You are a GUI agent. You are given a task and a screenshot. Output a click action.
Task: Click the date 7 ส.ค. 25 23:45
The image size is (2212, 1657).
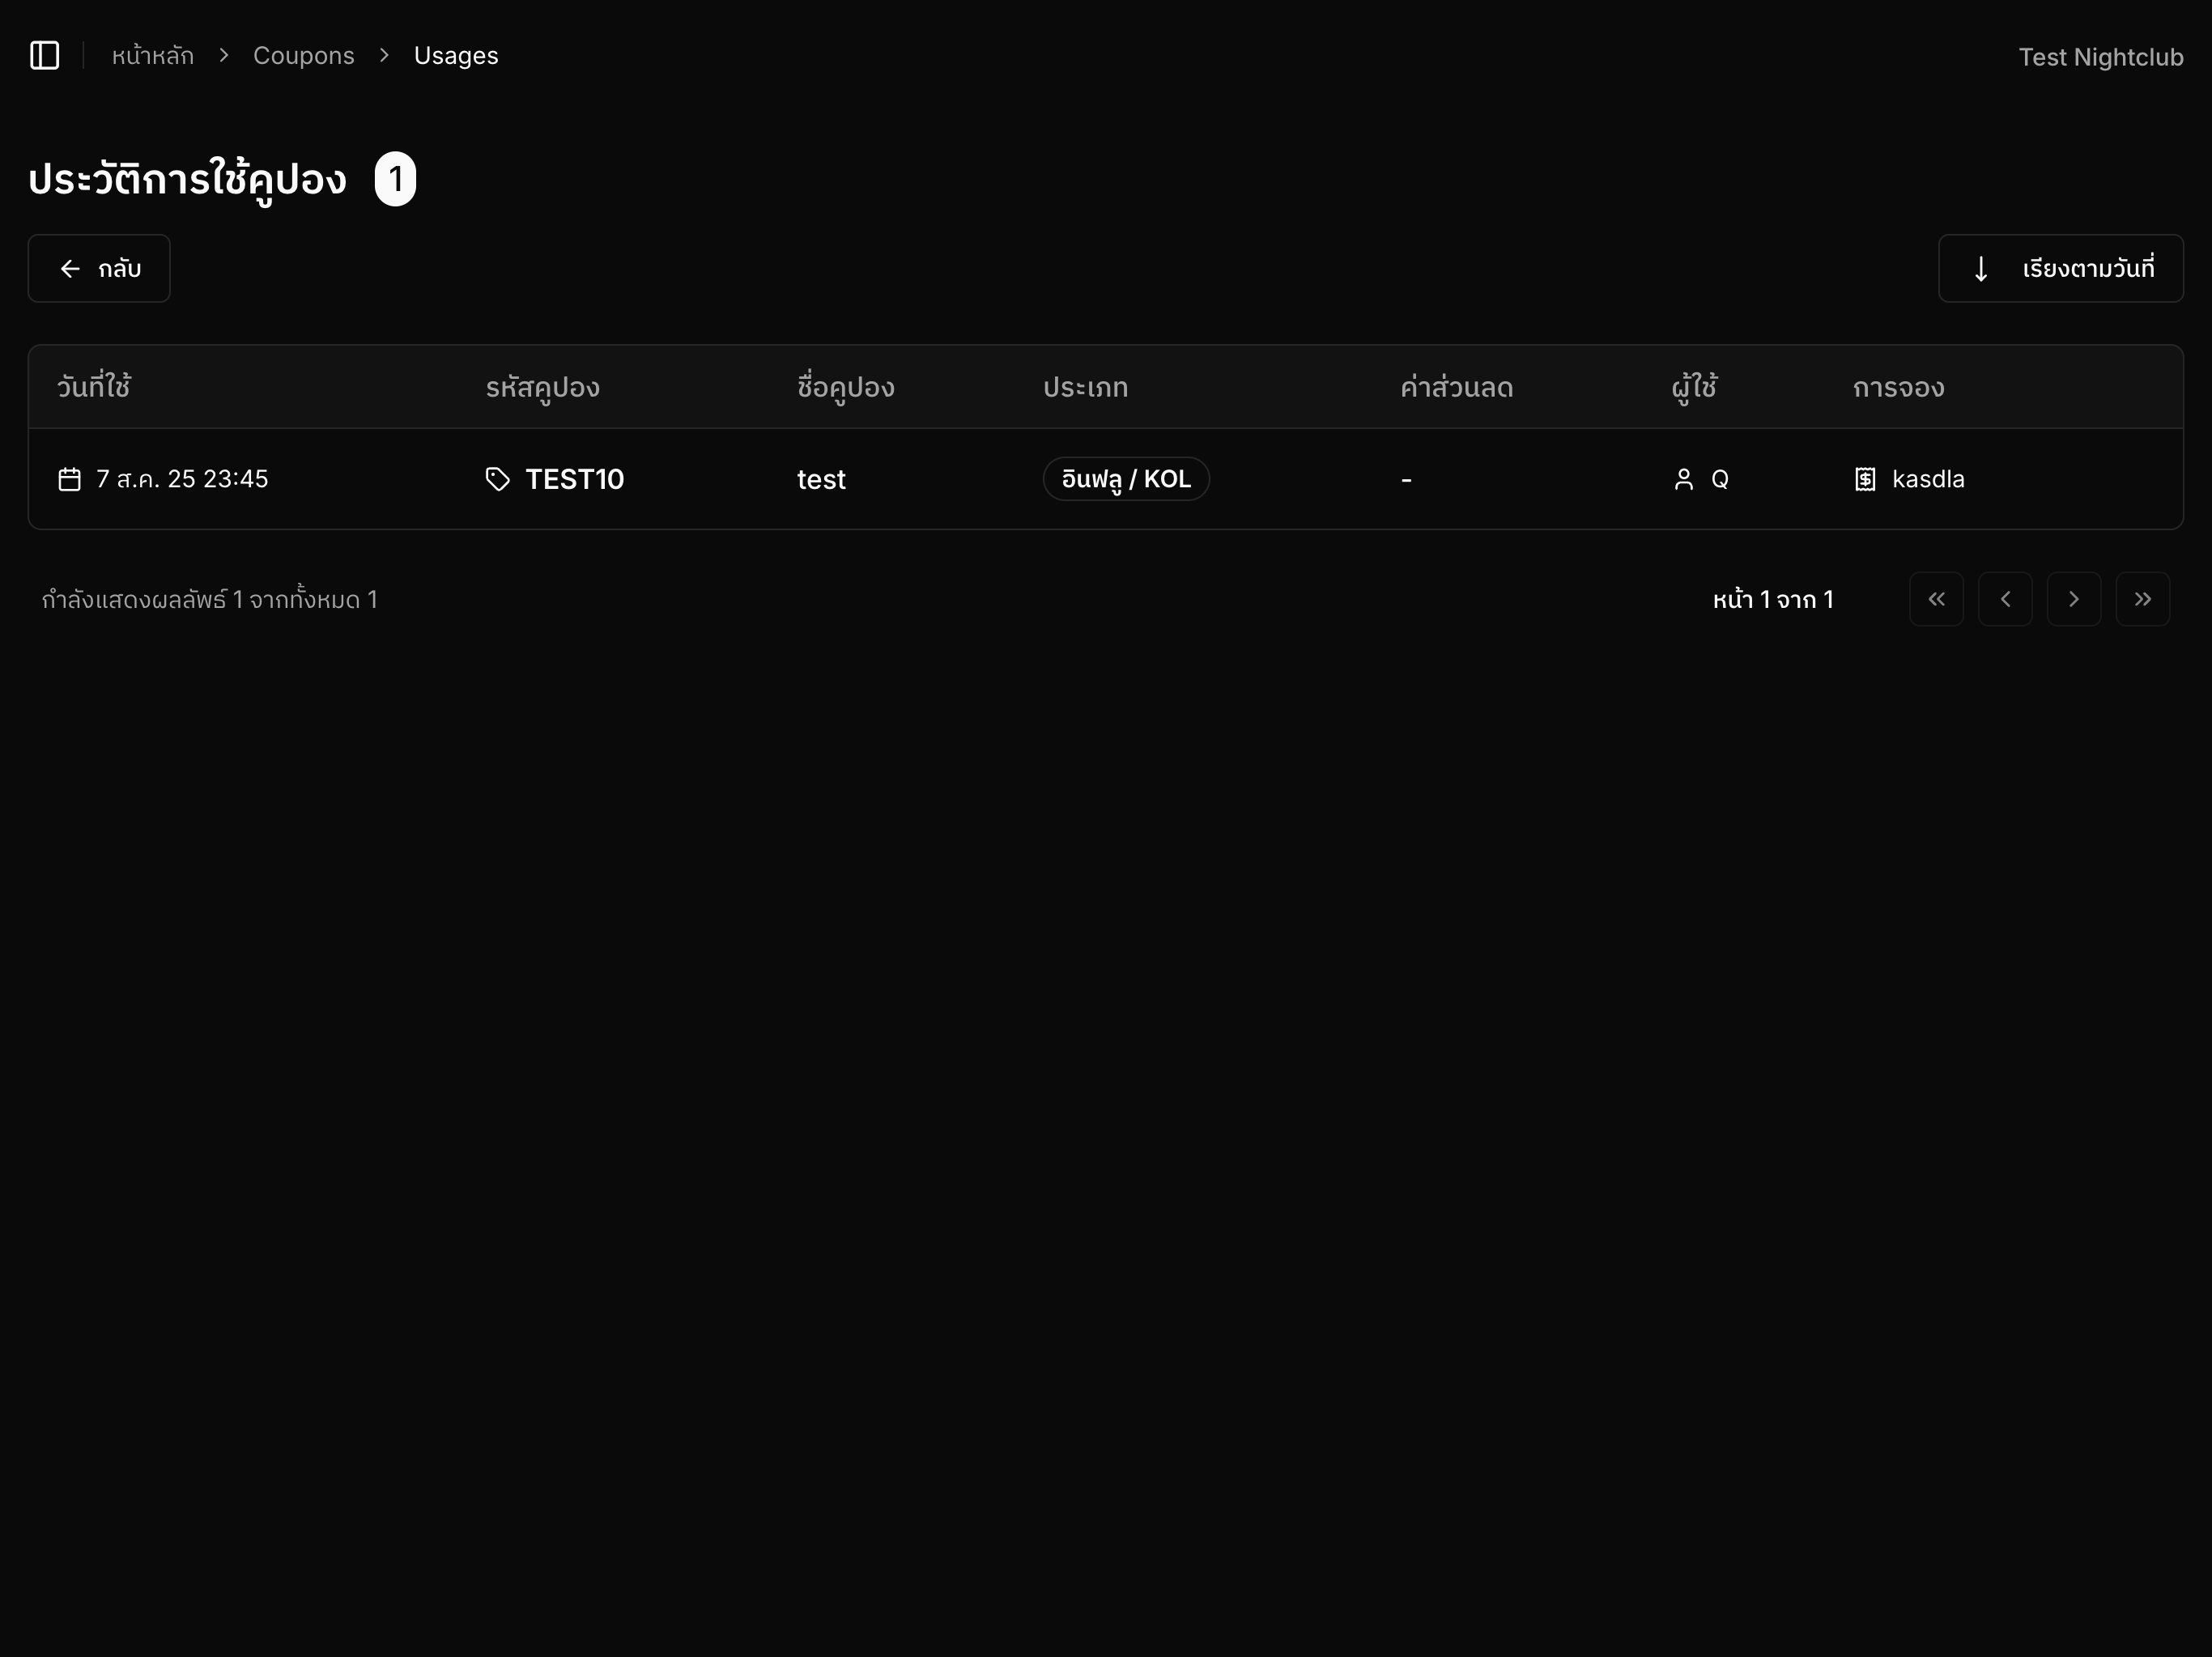tap(182, 479)
